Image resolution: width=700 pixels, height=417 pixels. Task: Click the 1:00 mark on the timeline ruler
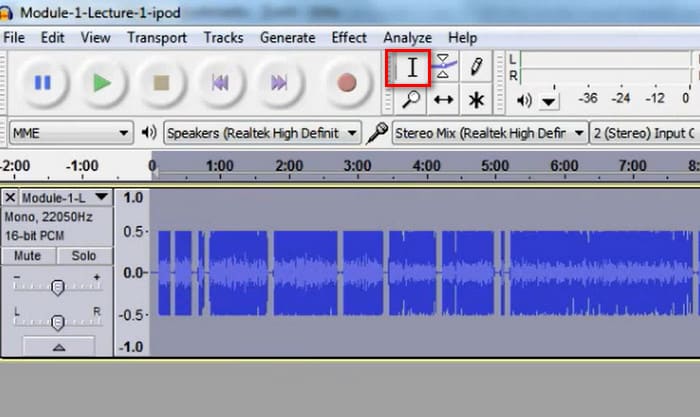tap(220, 166)
